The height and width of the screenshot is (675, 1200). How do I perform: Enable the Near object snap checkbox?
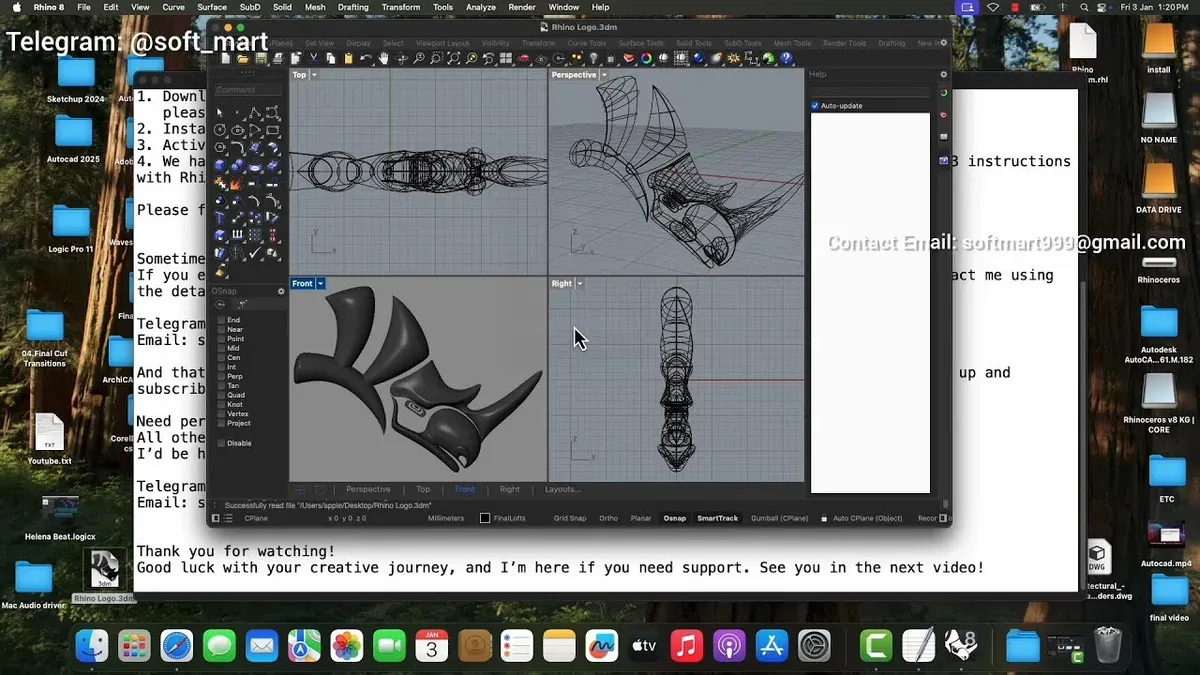pyautogui.click(x=221, y=330)
